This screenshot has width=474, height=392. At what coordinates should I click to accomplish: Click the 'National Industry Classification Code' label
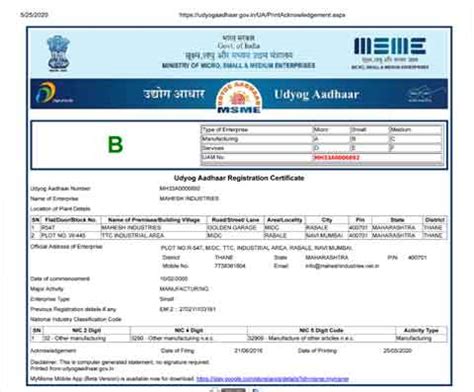point(76,319)
